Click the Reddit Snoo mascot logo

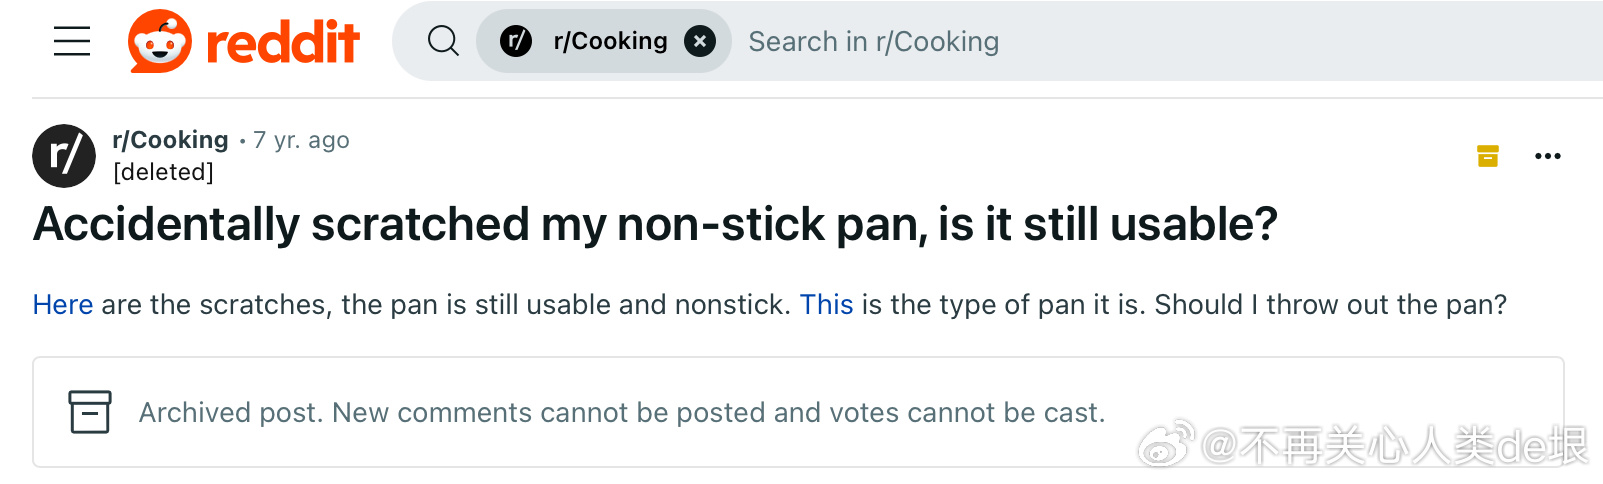tap(159, 41)
